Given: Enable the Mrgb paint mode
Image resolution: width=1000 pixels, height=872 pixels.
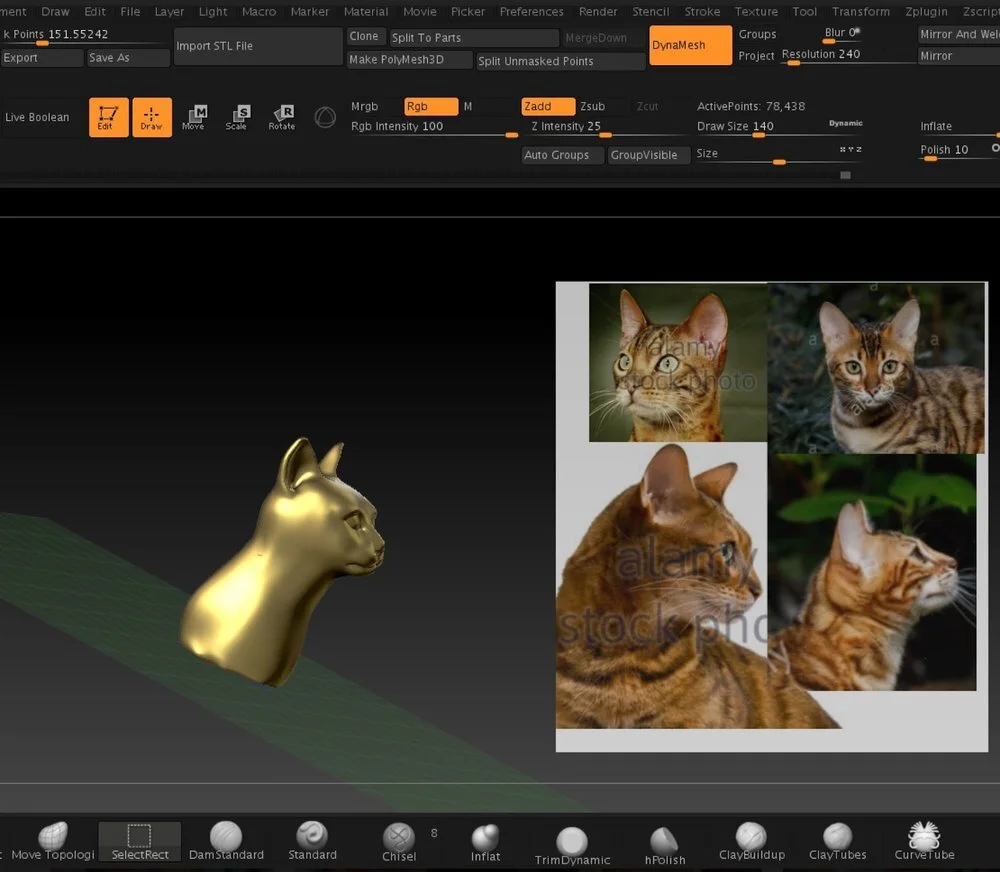Looking at the screenshot, I should click(366, 106).
